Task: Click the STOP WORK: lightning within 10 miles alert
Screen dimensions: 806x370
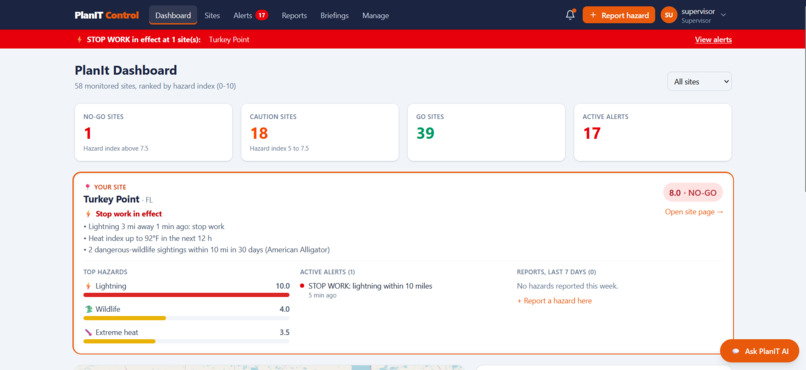Action: (370, 286)
